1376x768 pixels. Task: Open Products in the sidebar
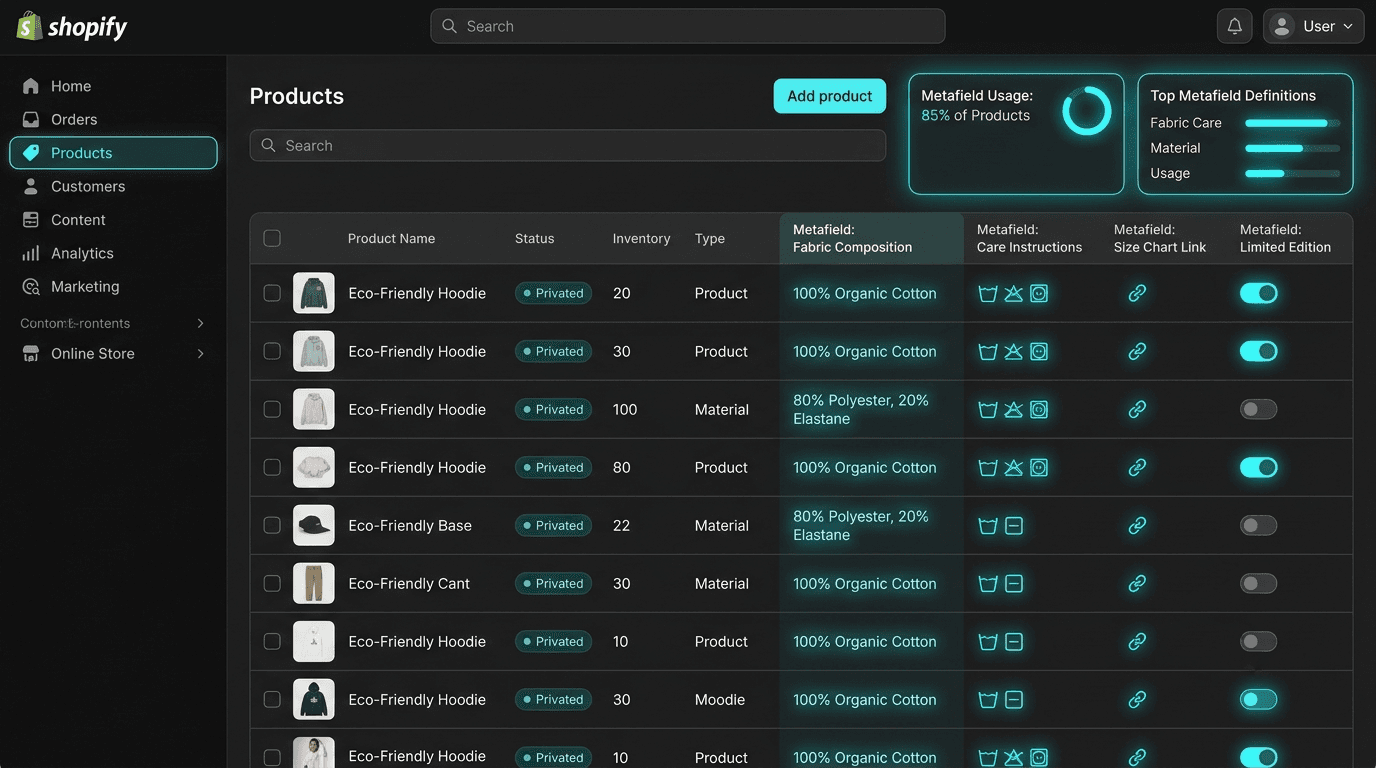click(x=113, y=153)
